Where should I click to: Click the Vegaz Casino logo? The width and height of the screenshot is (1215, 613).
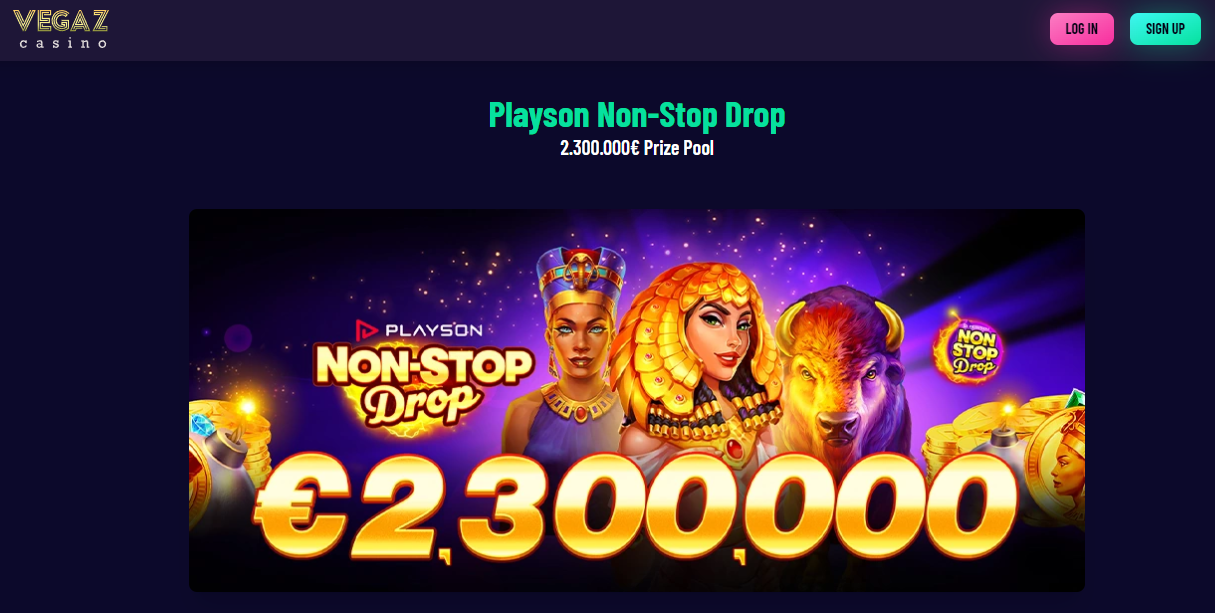click(x=60, y=29)
